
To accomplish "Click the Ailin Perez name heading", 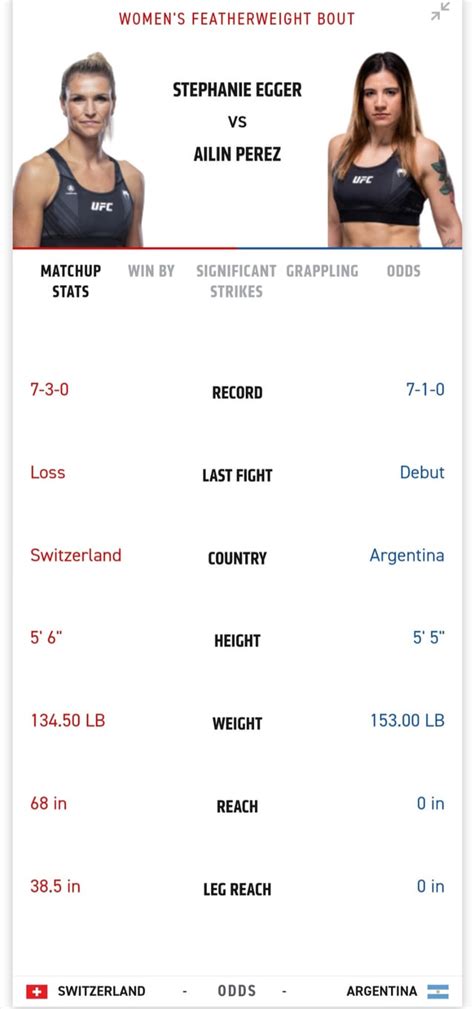I will 237,155.
